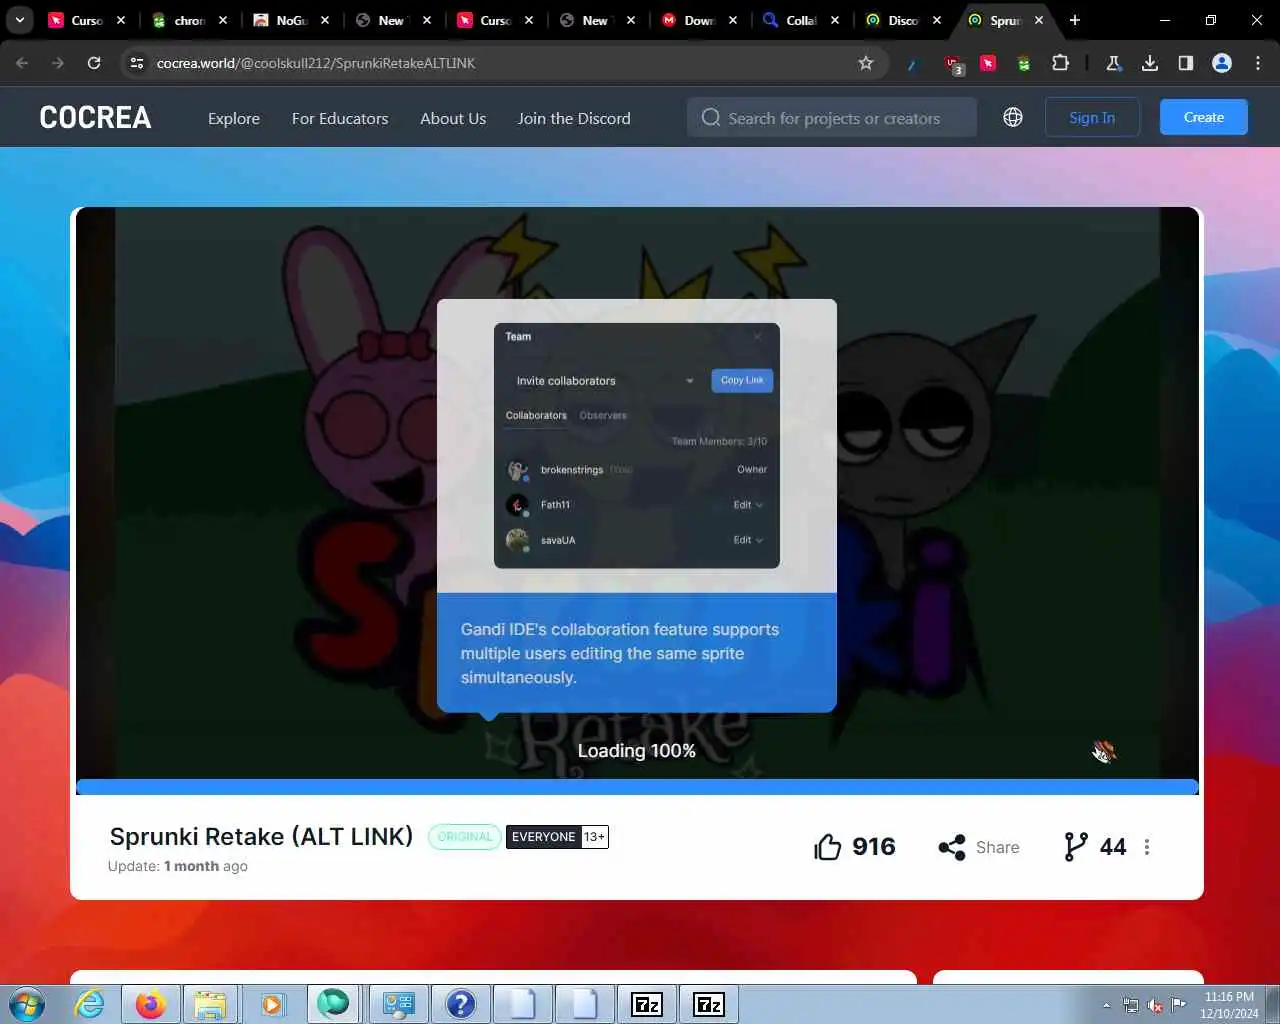Image resolution: width=1280 pixels, height=1024 pixels.
Task: Click the Sign In button
Action: [1092, 117]
